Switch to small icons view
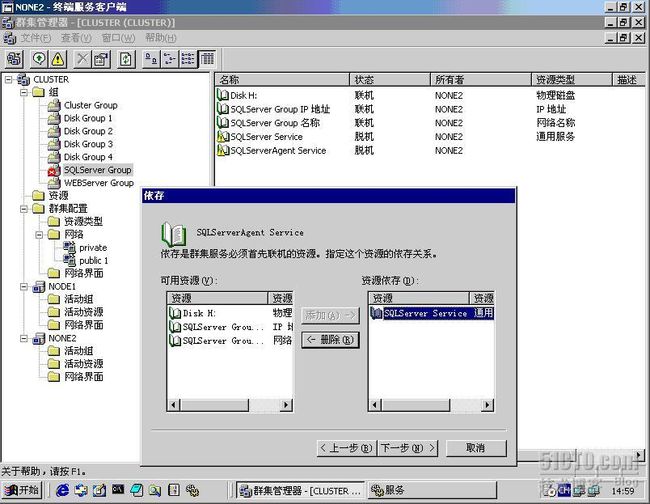The height and width of the screenshot is (504, 650). (x=170, y=59)
